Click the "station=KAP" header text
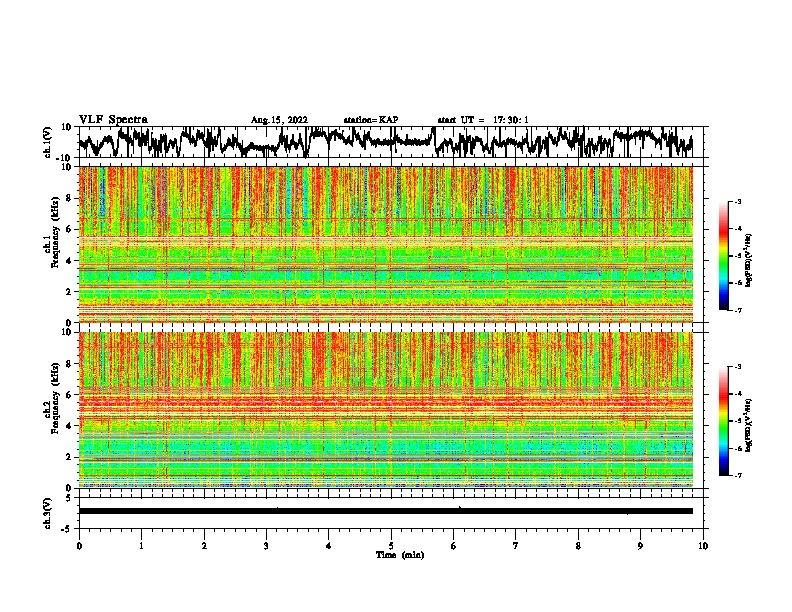Image resolution: width=792 pixels, height=612 pixels. click(371, 120)
